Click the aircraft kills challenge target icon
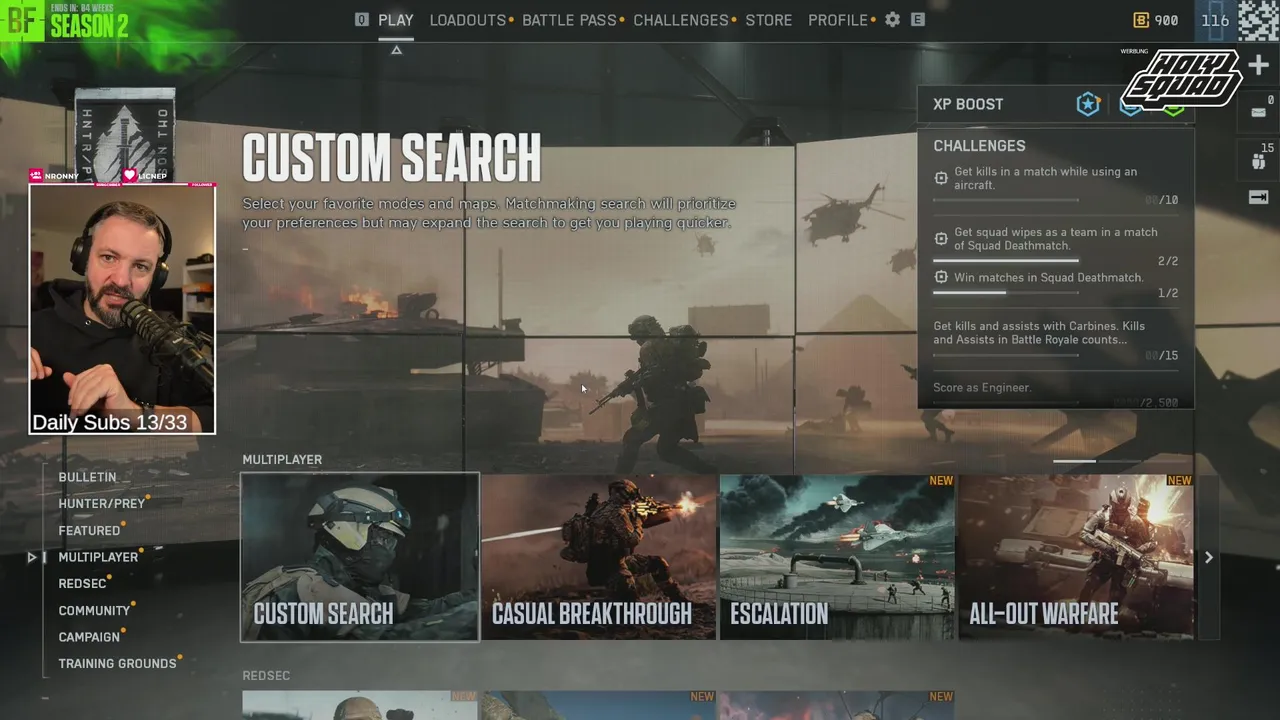Image resolution: width=1280 pixels, height=720 pixels. pos(941,178)
